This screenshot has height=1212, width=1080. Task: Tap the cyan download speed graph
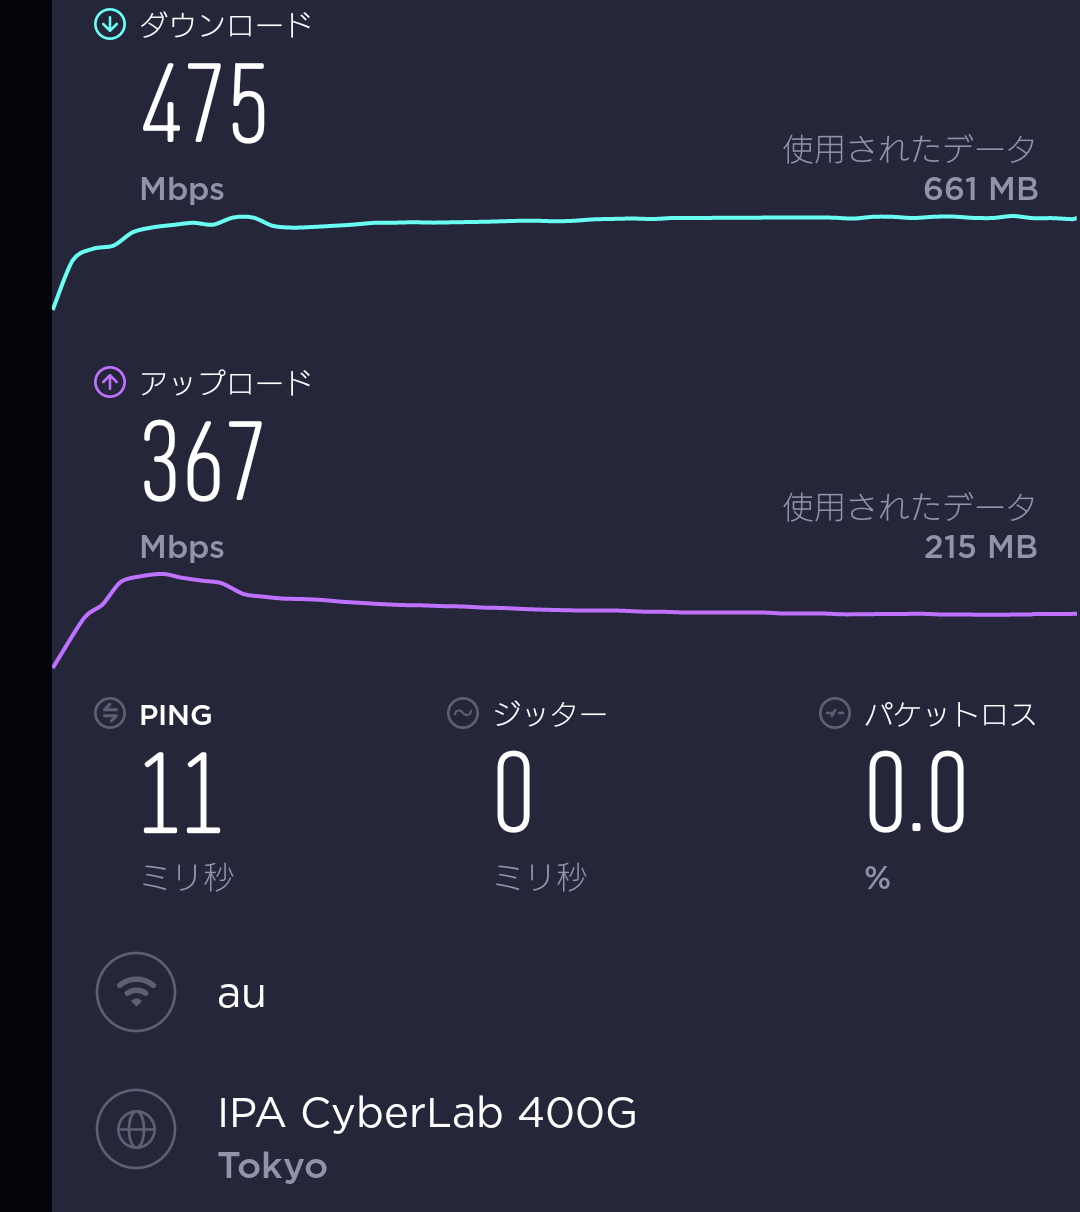[600, 220]
